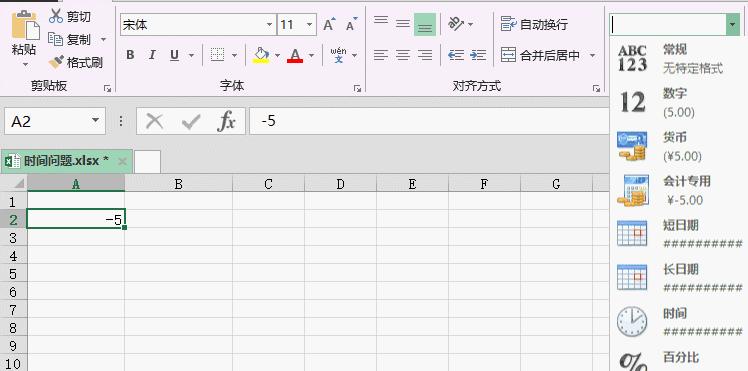The image size is (748, 371).
Task: Open the Paste options arrow below 粘贴
Action: pos(25,64)
